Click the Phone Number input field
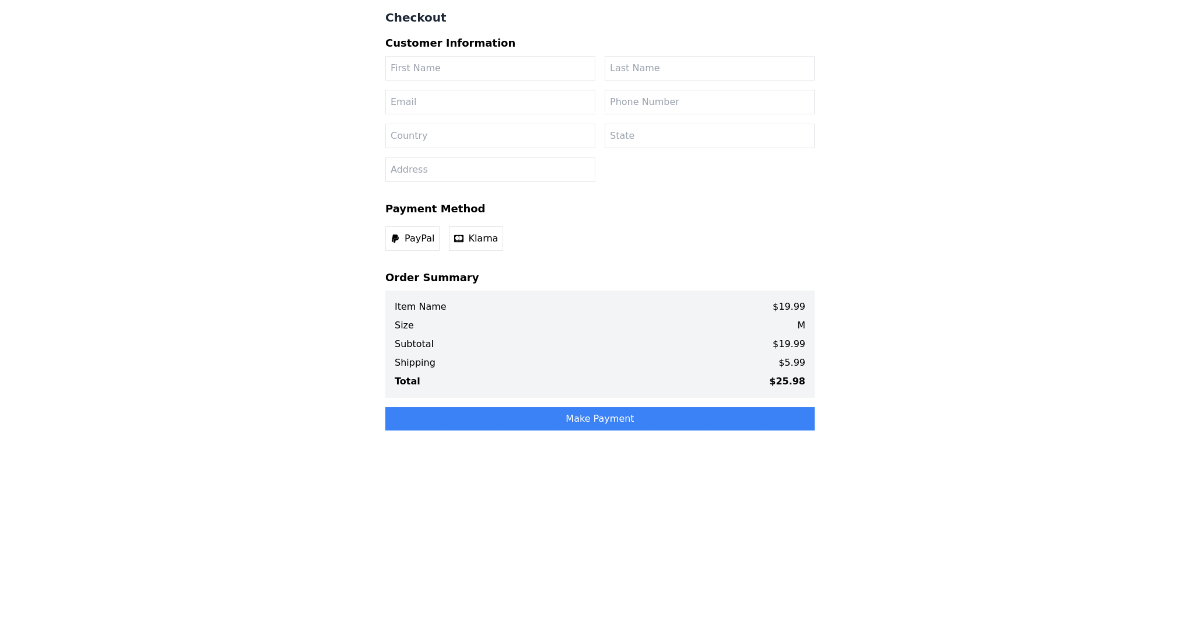 point(709,101)
